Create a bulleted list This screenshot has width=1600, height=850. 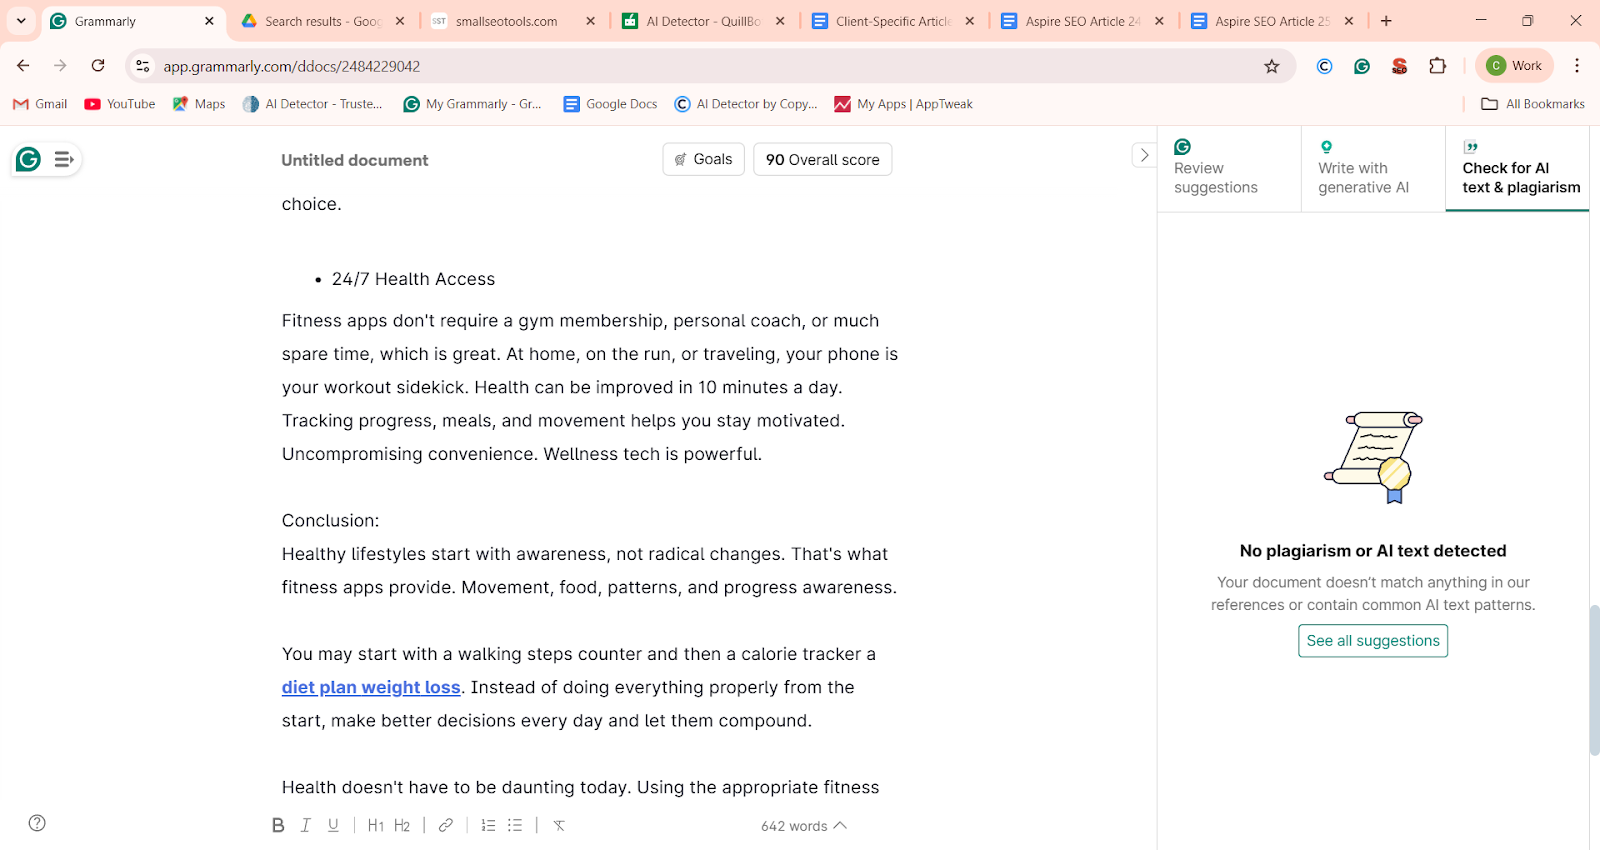click(515, 825)
